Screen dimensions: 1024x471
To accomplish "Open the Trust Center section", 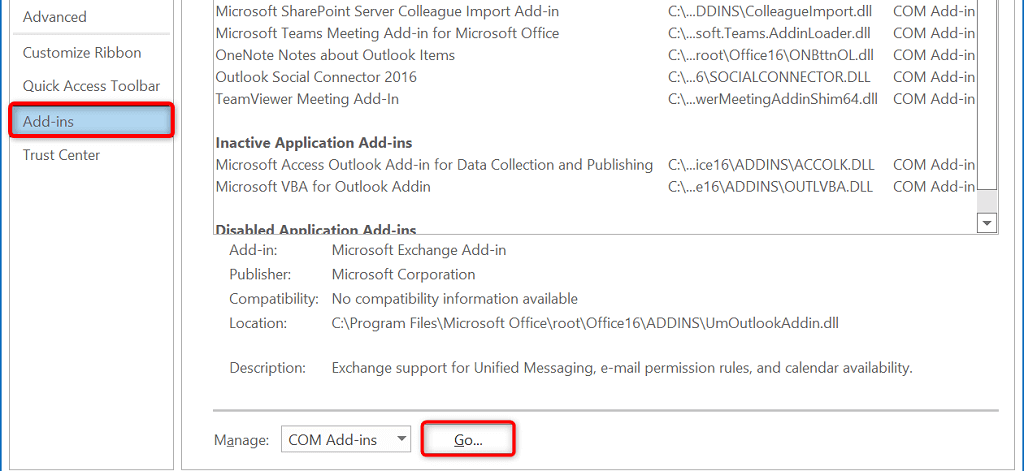I will (x=61, y=155).
